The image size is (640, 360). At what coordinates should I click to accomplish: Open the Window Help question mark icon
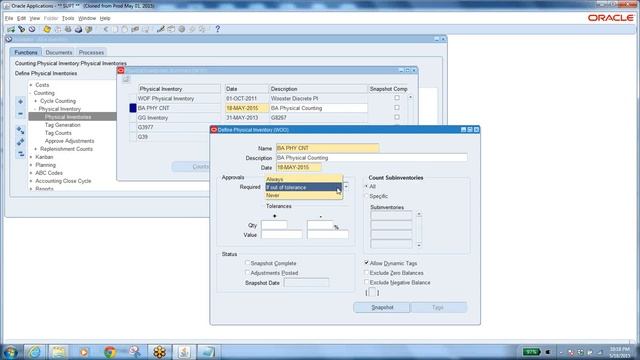[218, 29]
